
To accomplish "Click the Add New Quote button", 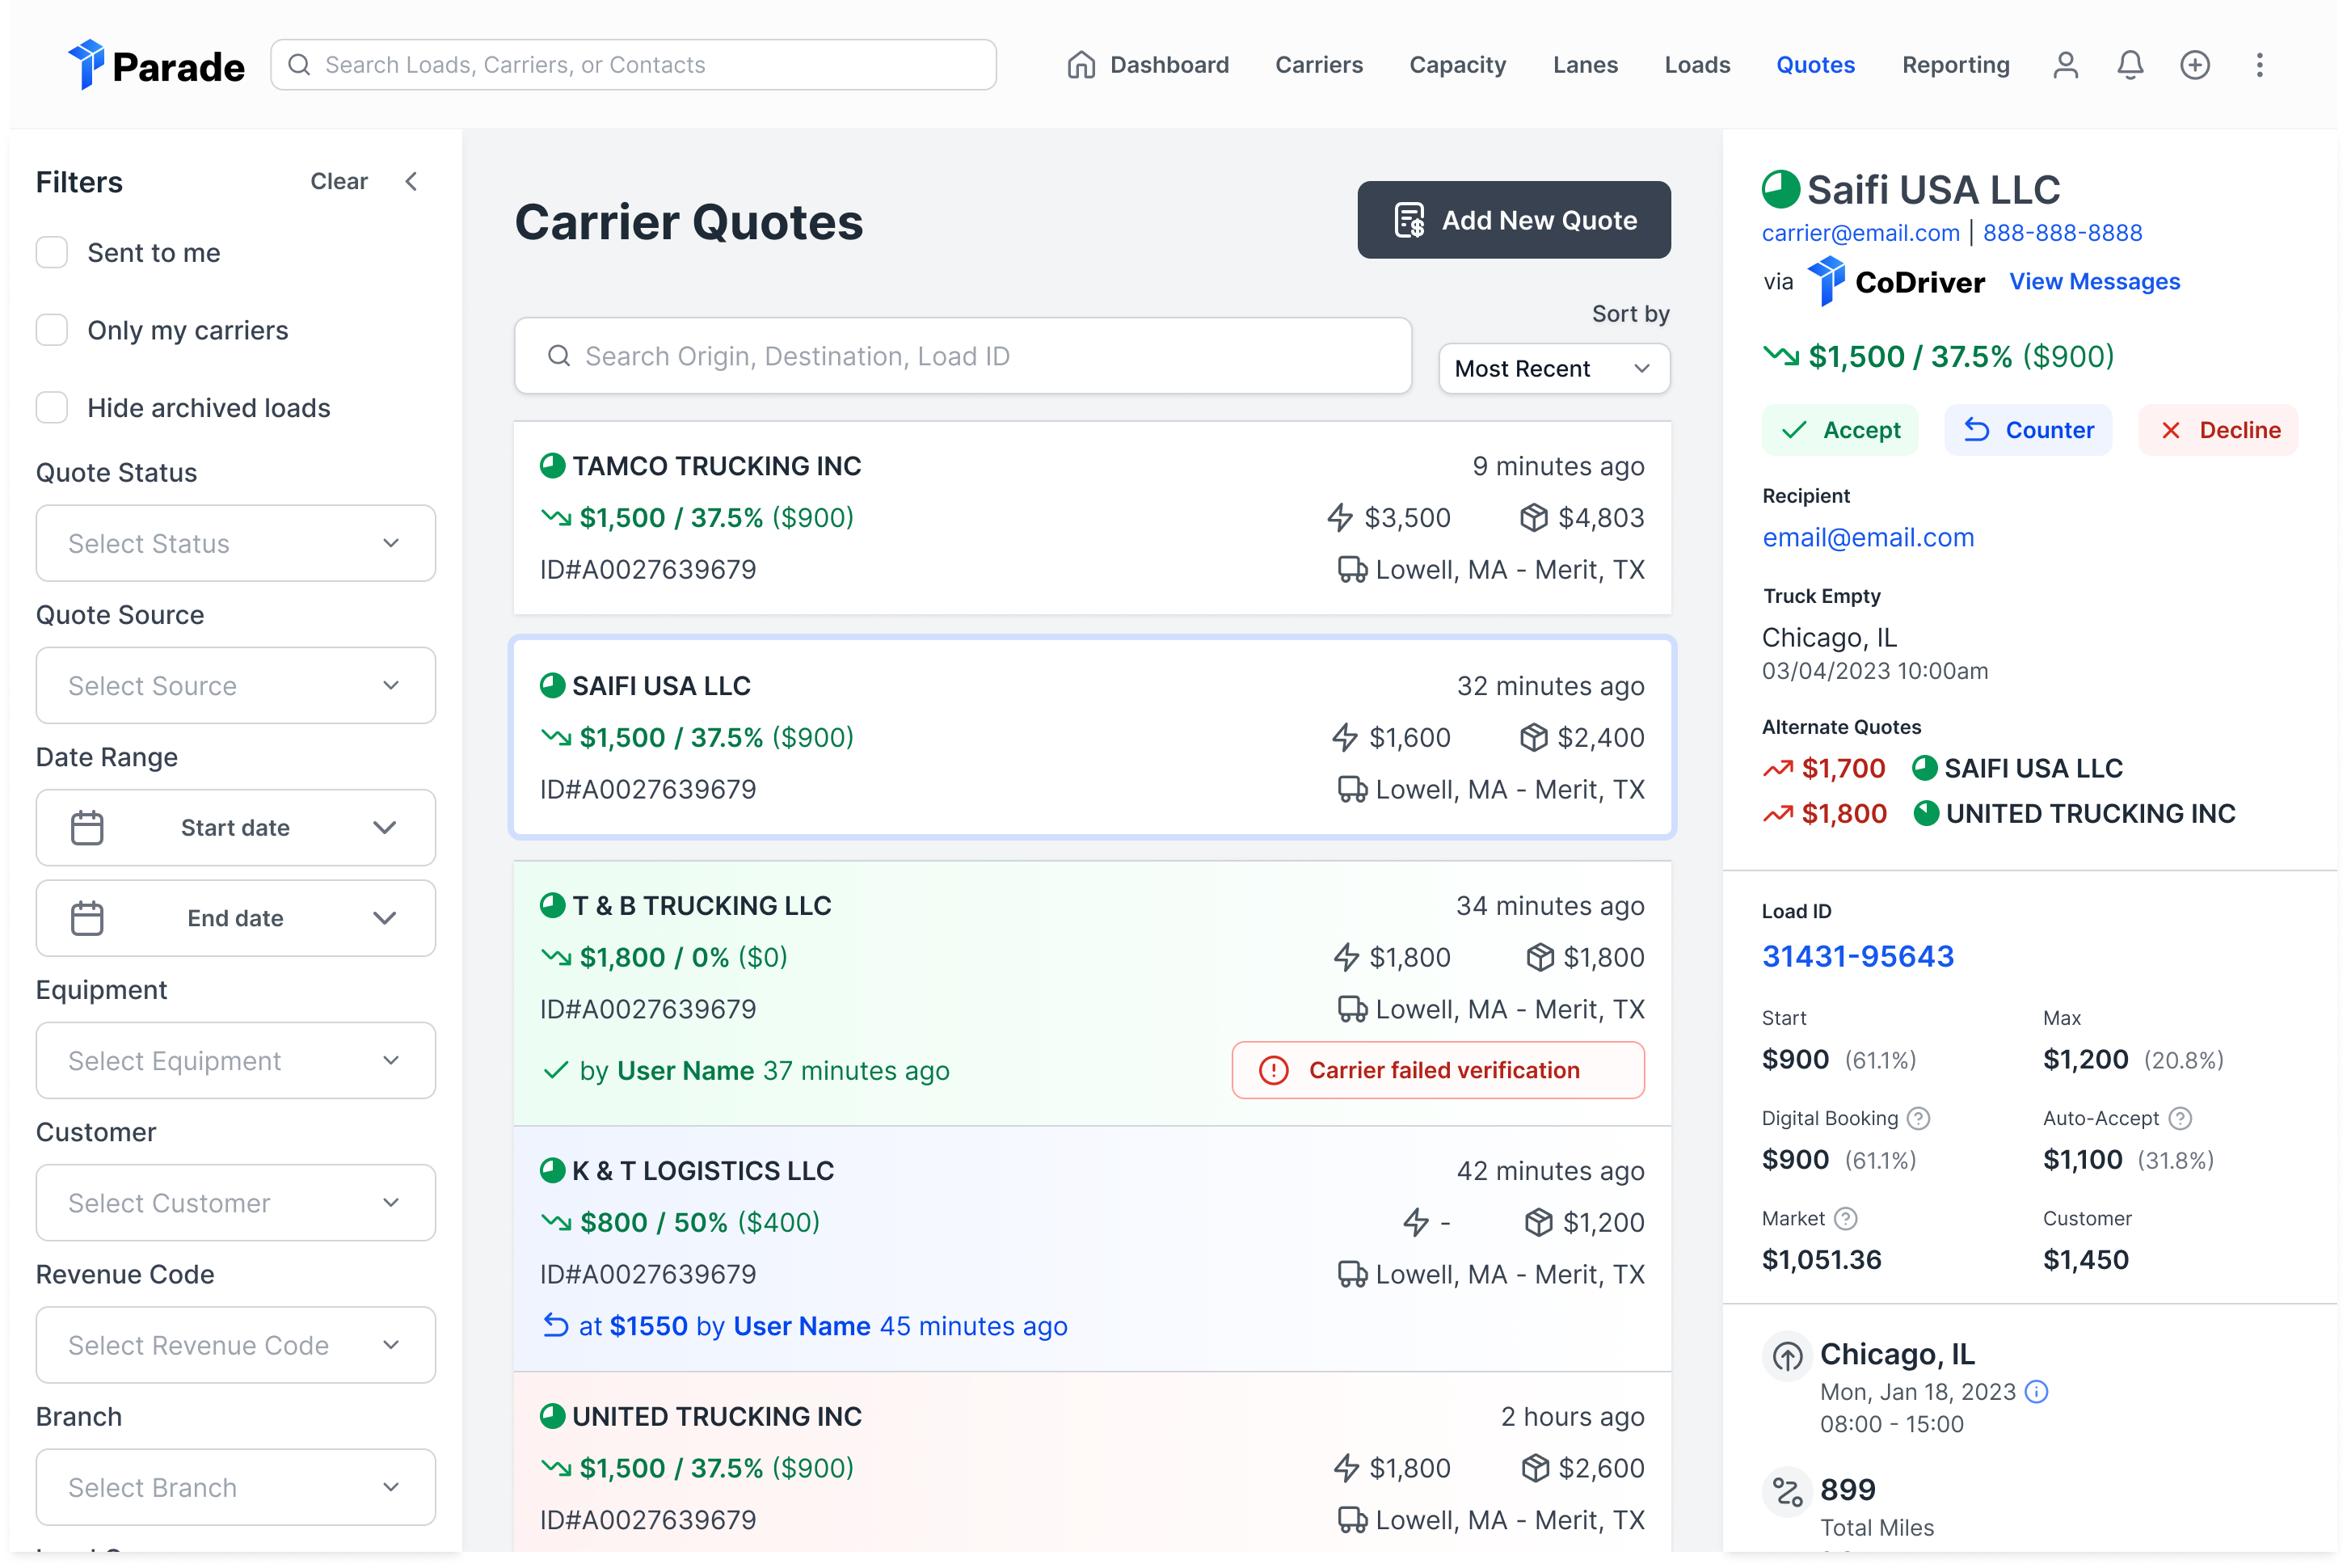I will point(1513,220).
